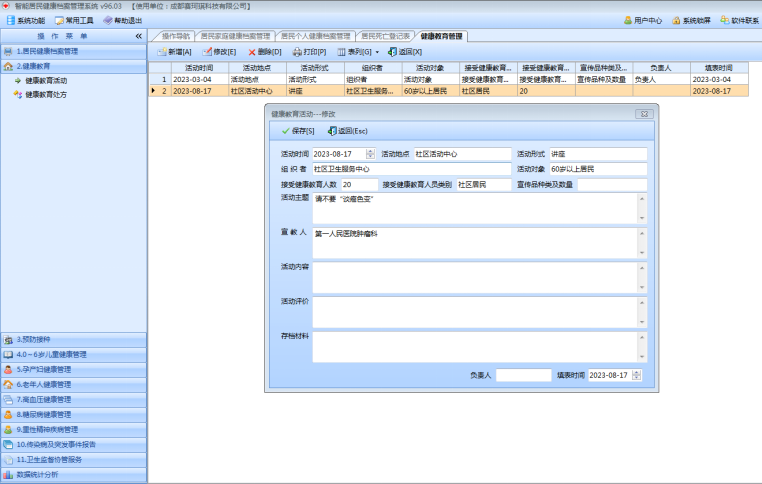Click 软件联系 at top right

(738, 20)
